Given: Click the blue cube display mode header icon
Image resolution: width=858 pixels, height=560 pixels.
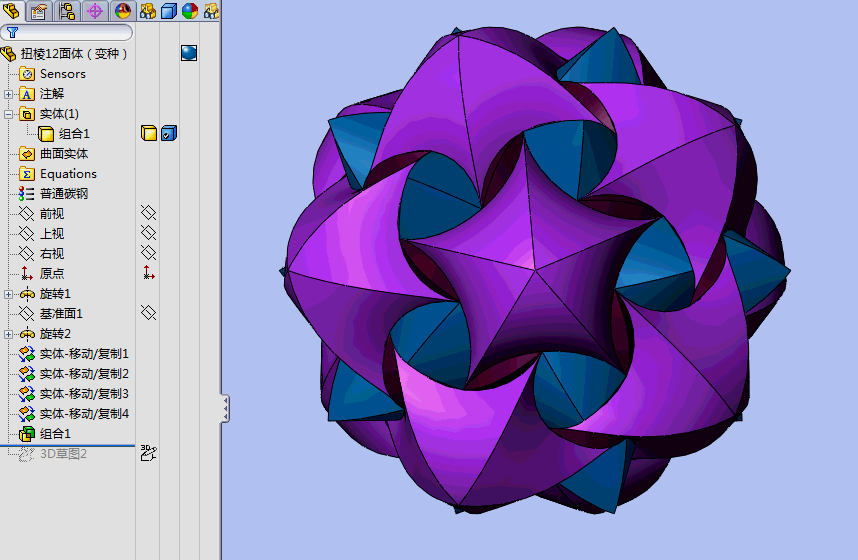Looking at the screenshot, I should [169, 11].
